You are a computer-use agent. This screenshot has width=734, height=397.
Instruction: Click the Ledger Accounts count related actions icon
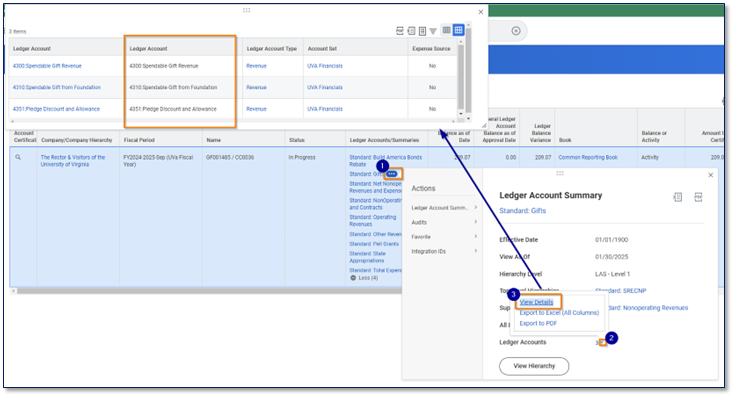603,343
